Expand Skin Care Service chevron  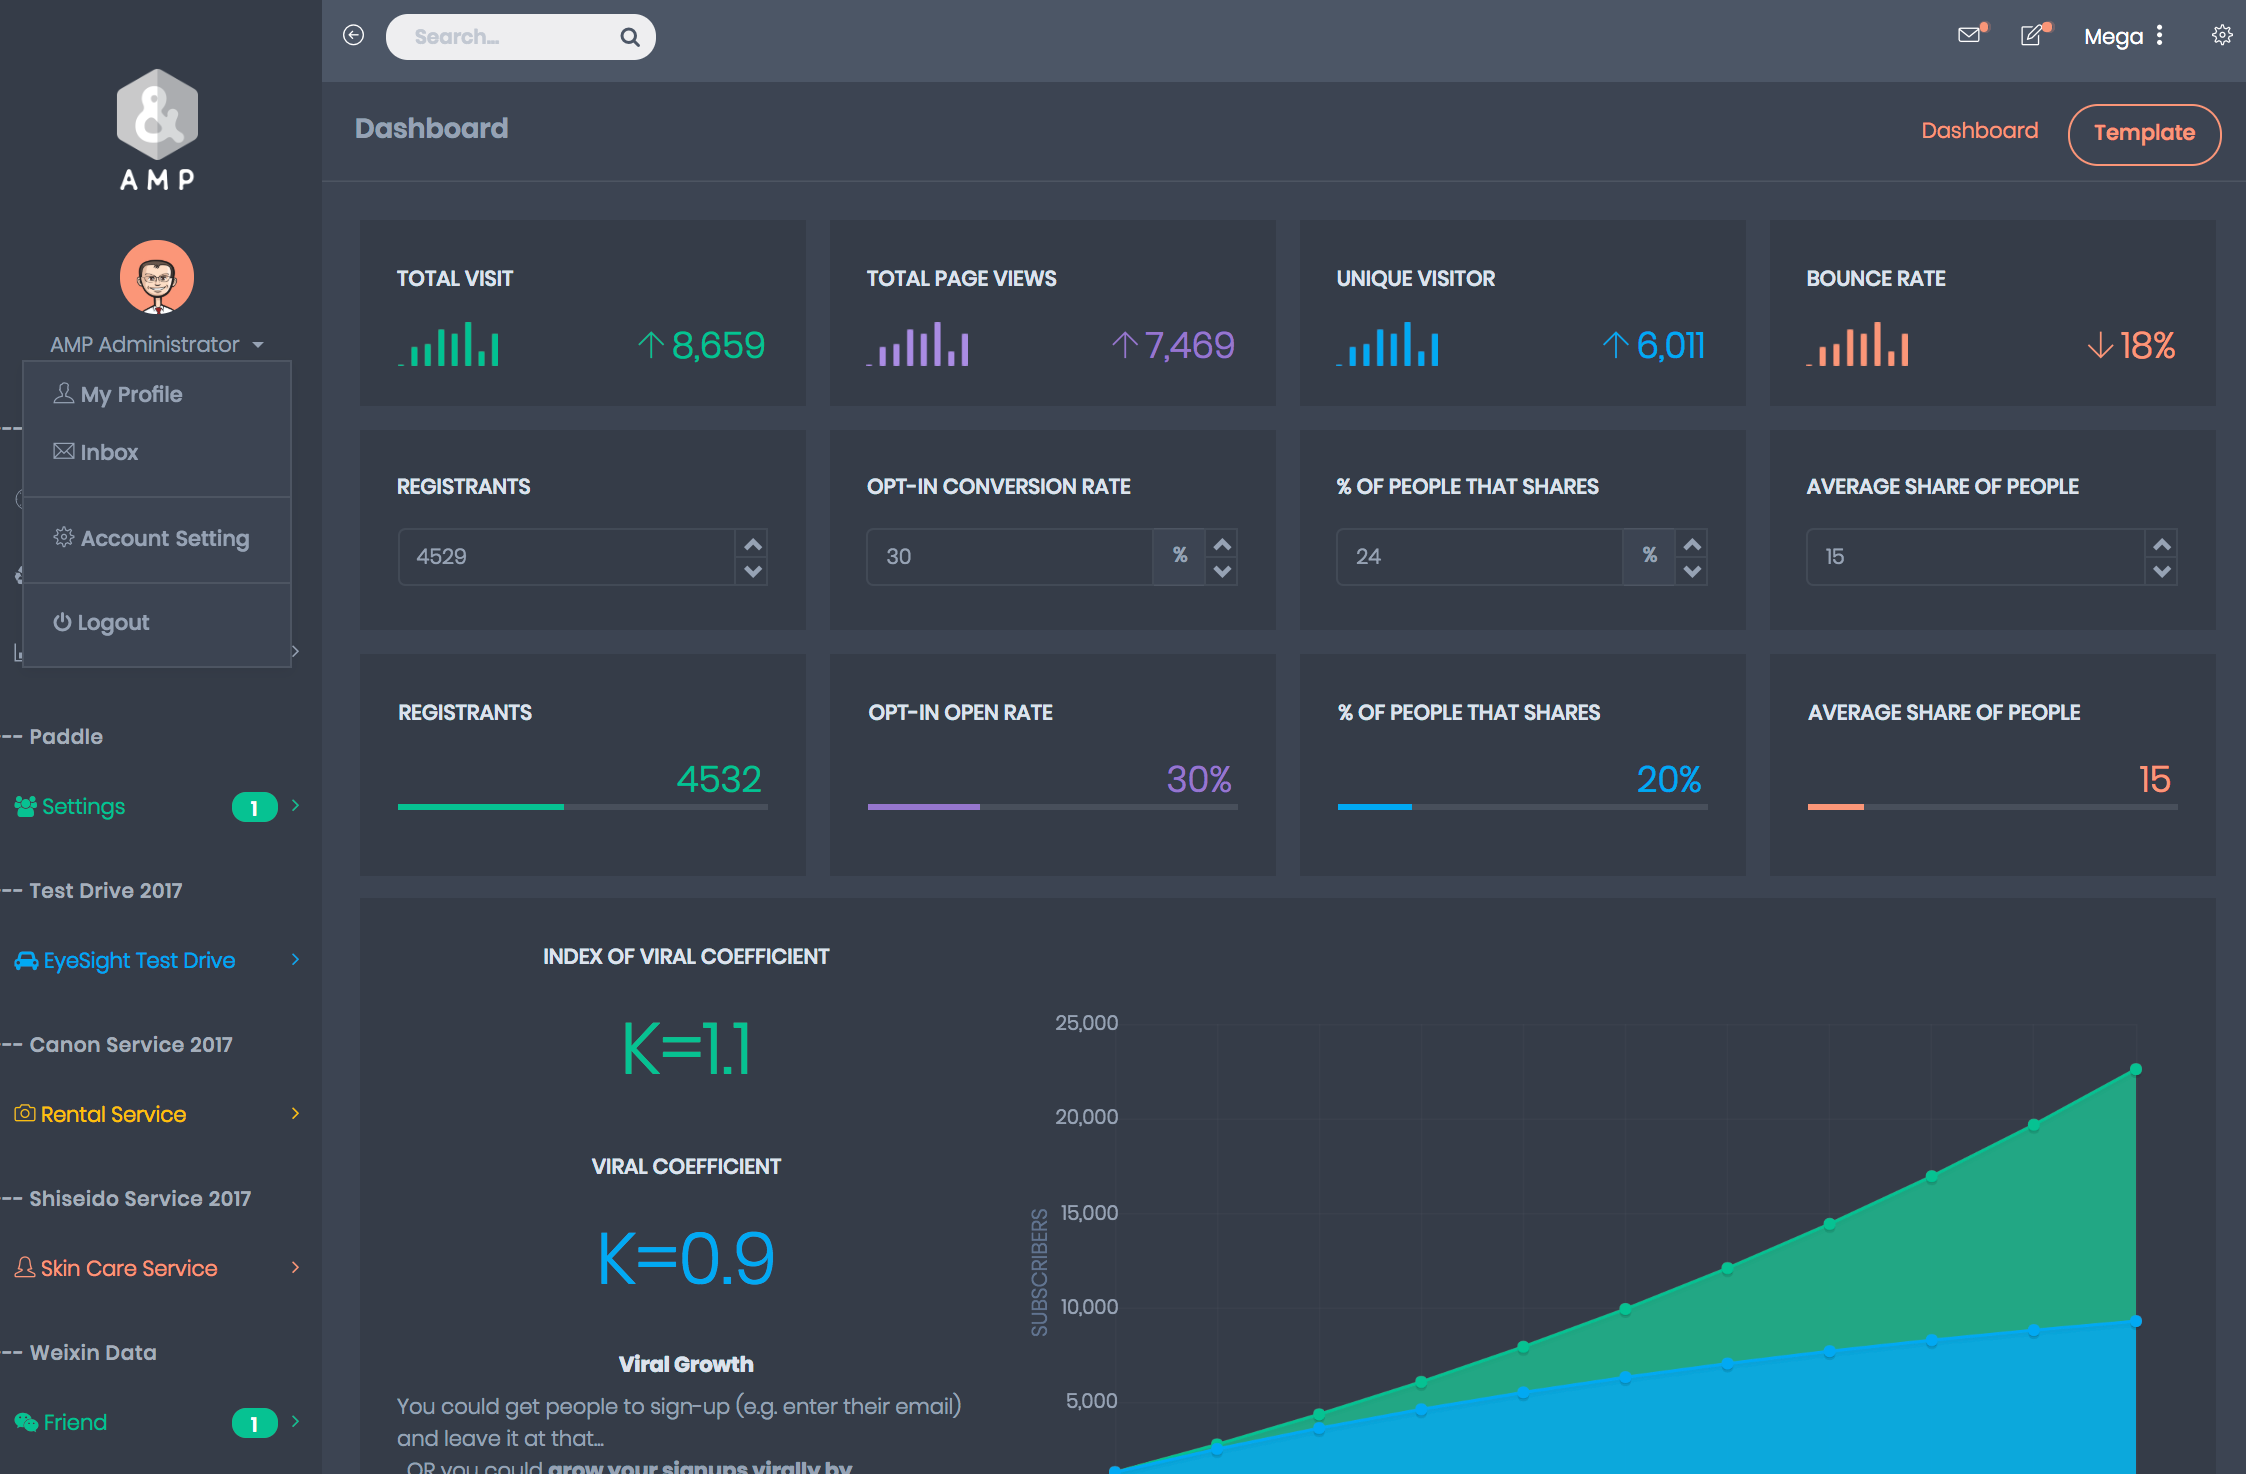point(295,1267)
